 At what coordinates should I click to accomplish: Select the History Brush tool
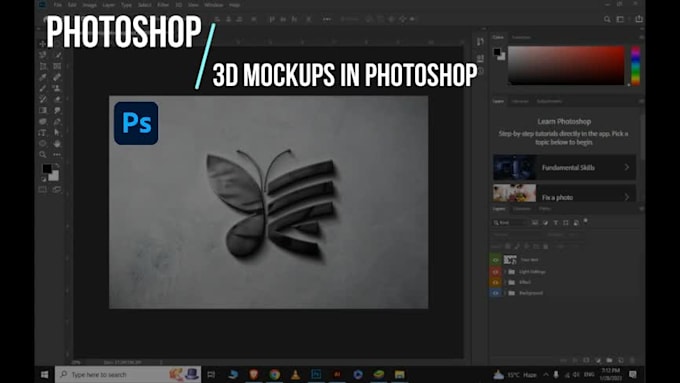43,99
